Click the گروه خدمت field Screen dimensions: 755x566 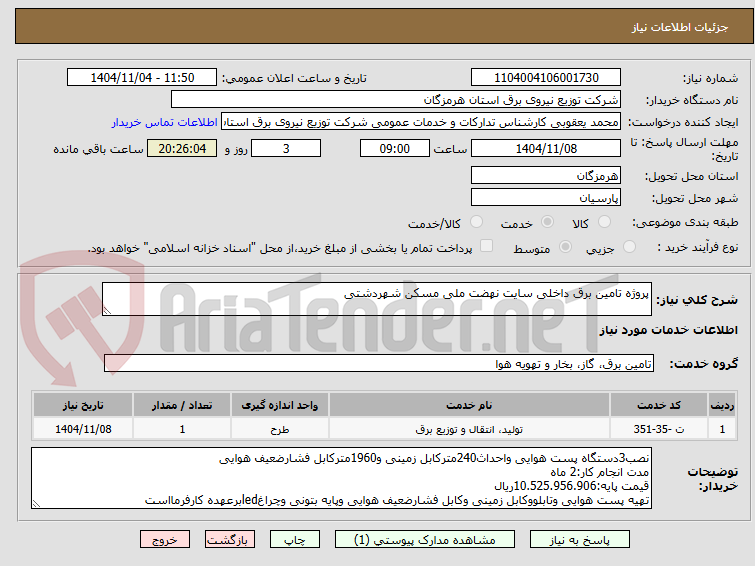[x=379, y=363]
